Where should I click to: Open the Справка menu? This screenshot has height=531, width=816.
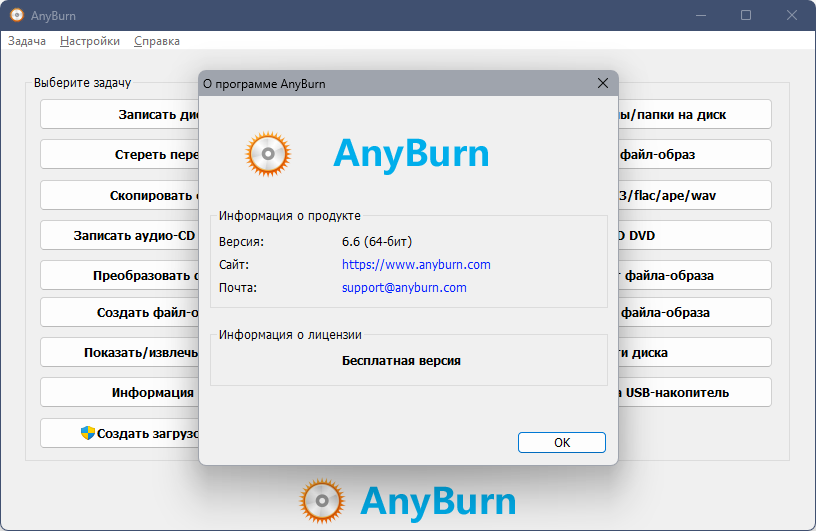coord(157,41)
